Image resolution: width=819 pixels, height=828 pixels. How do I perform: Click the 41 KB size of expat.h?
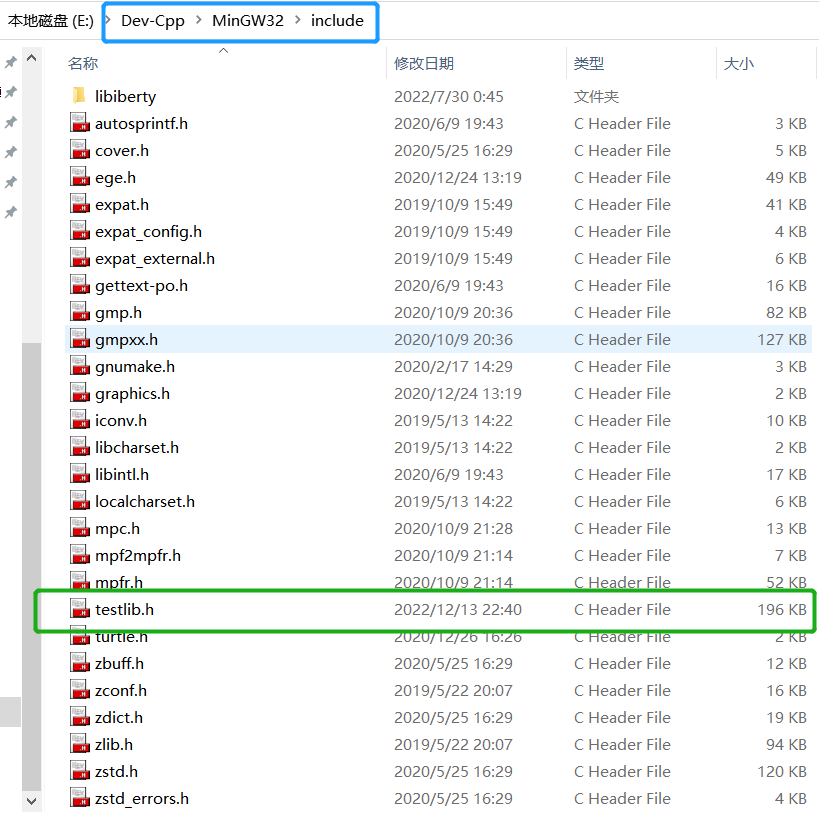click(x=786, y=204)
